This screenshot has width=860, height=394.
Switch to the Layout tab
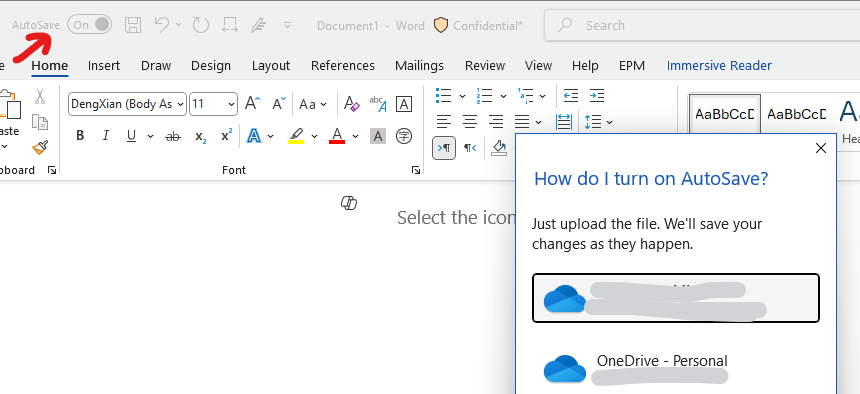point(271,66)
